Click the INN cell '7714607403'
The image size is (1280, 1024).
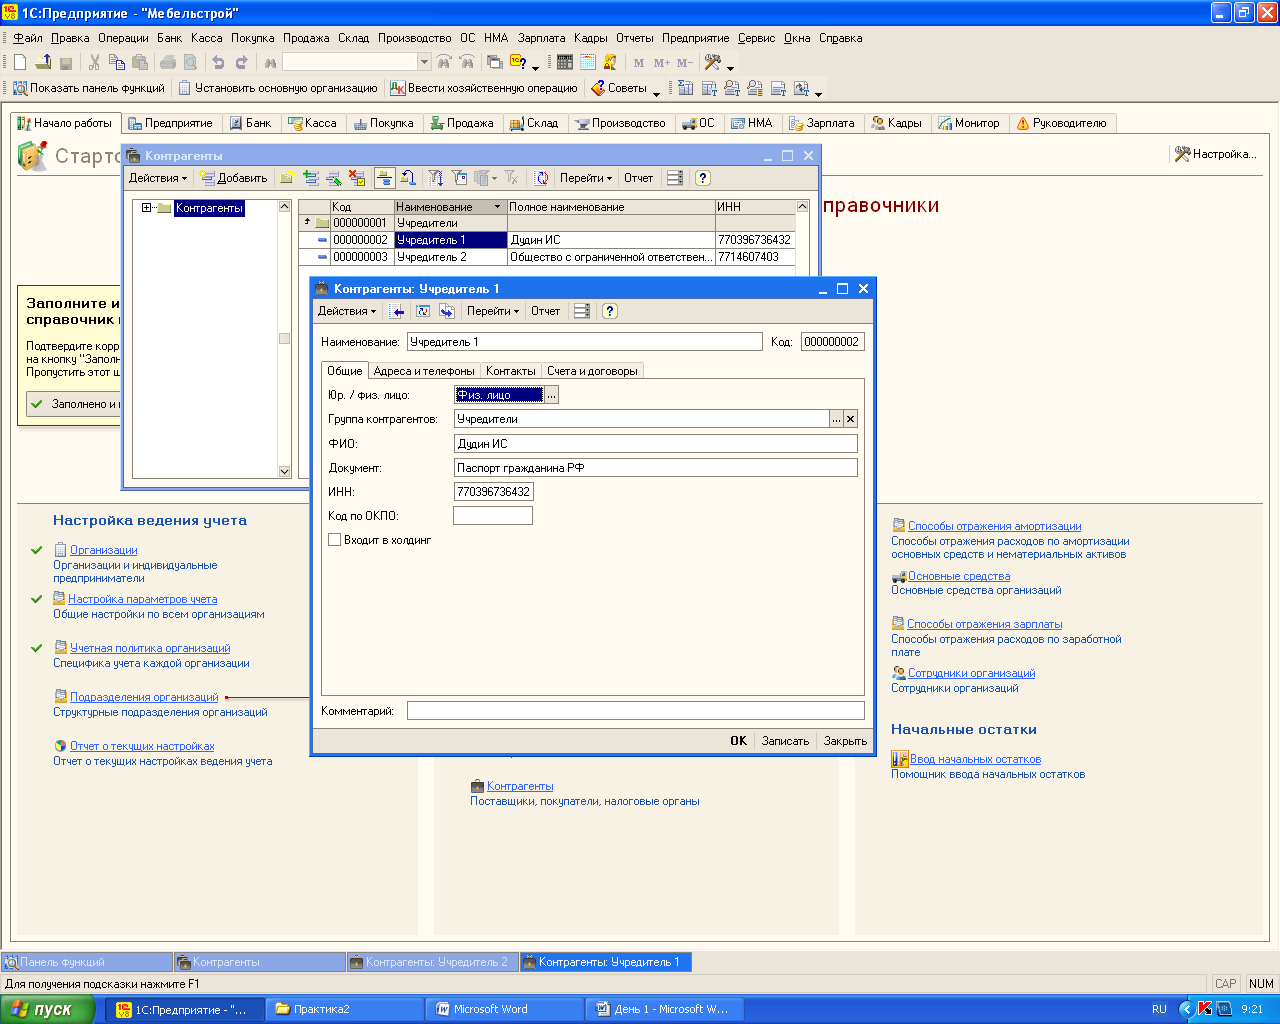pos(755,257)
